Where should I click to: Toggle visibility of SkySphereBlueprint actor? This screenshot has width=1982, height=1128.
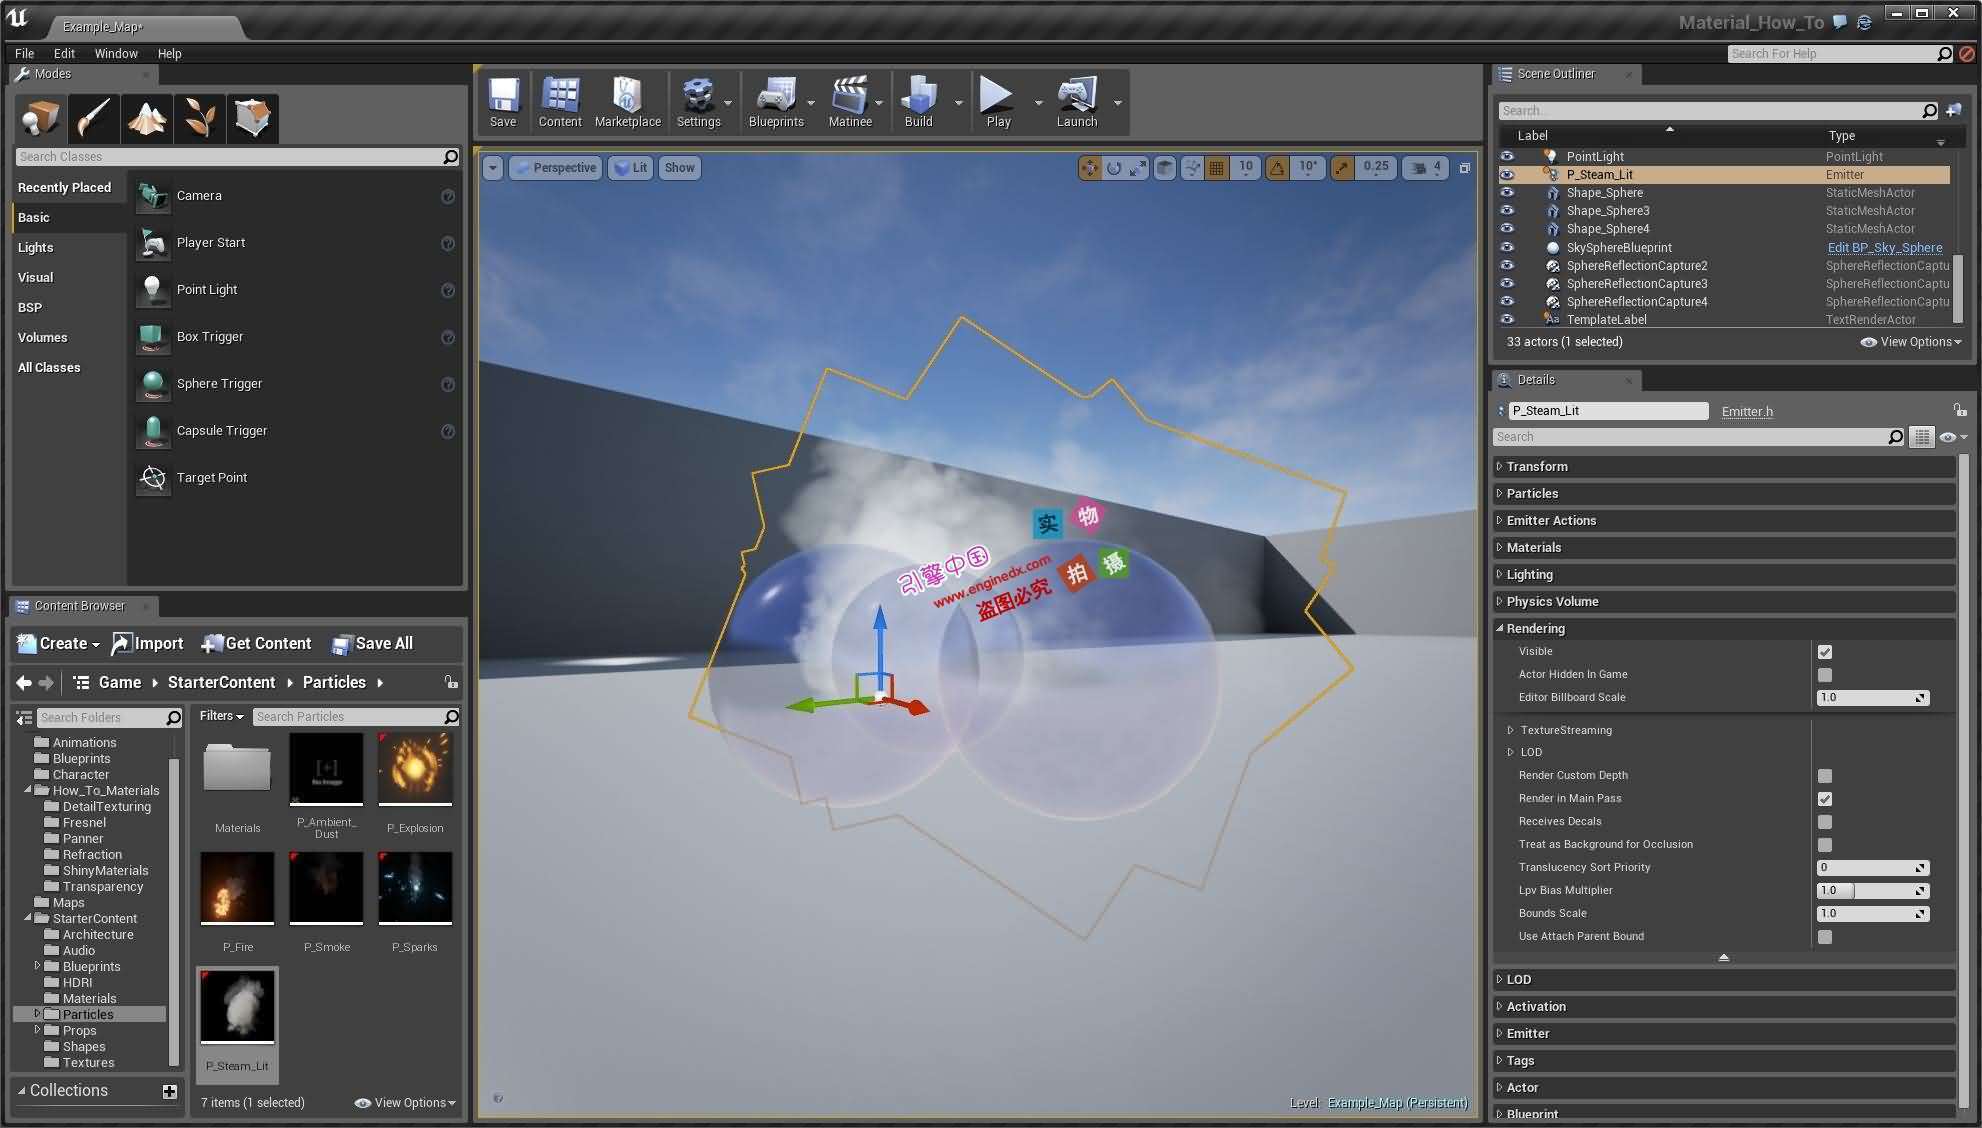[1507, 247]
